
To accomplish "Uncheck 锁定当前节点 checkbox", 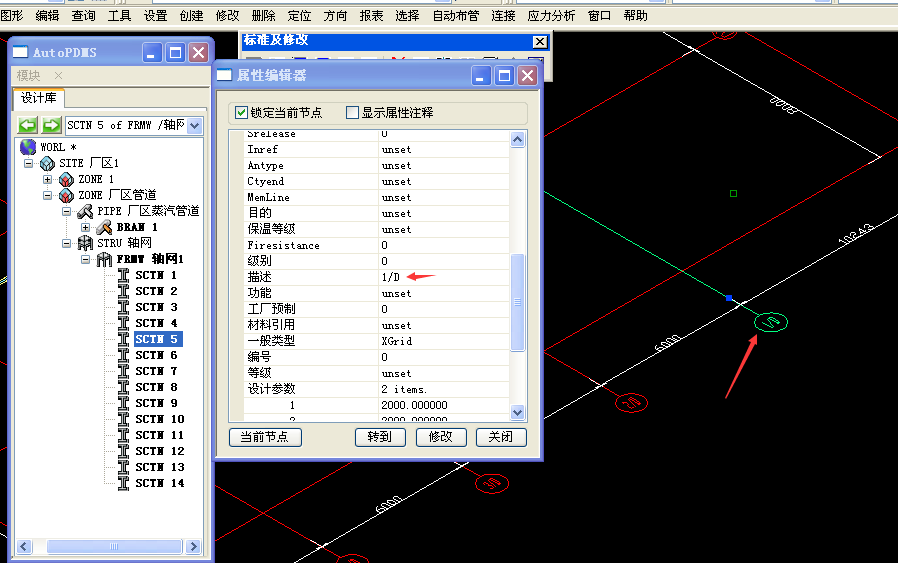I will 240,113.
